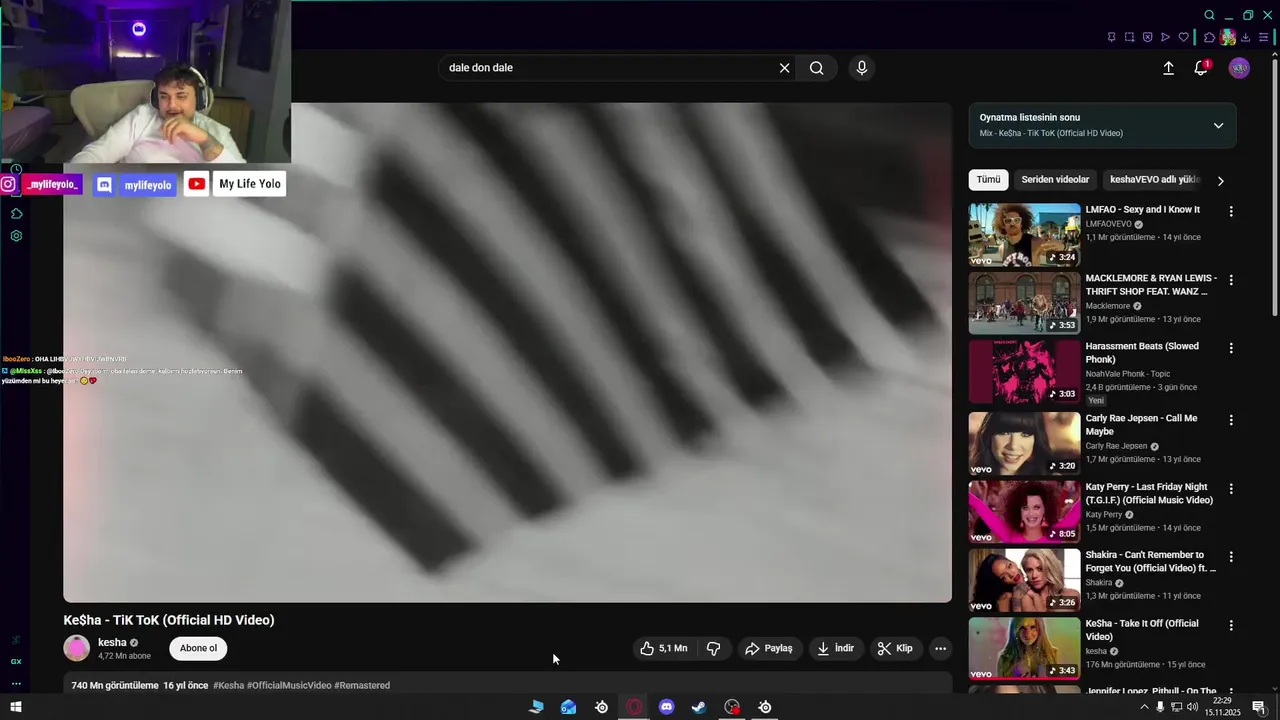Select the Tümü filter chip
Image resolution: width=1280 pixels, height=720 pixels.
pos(988,180)
